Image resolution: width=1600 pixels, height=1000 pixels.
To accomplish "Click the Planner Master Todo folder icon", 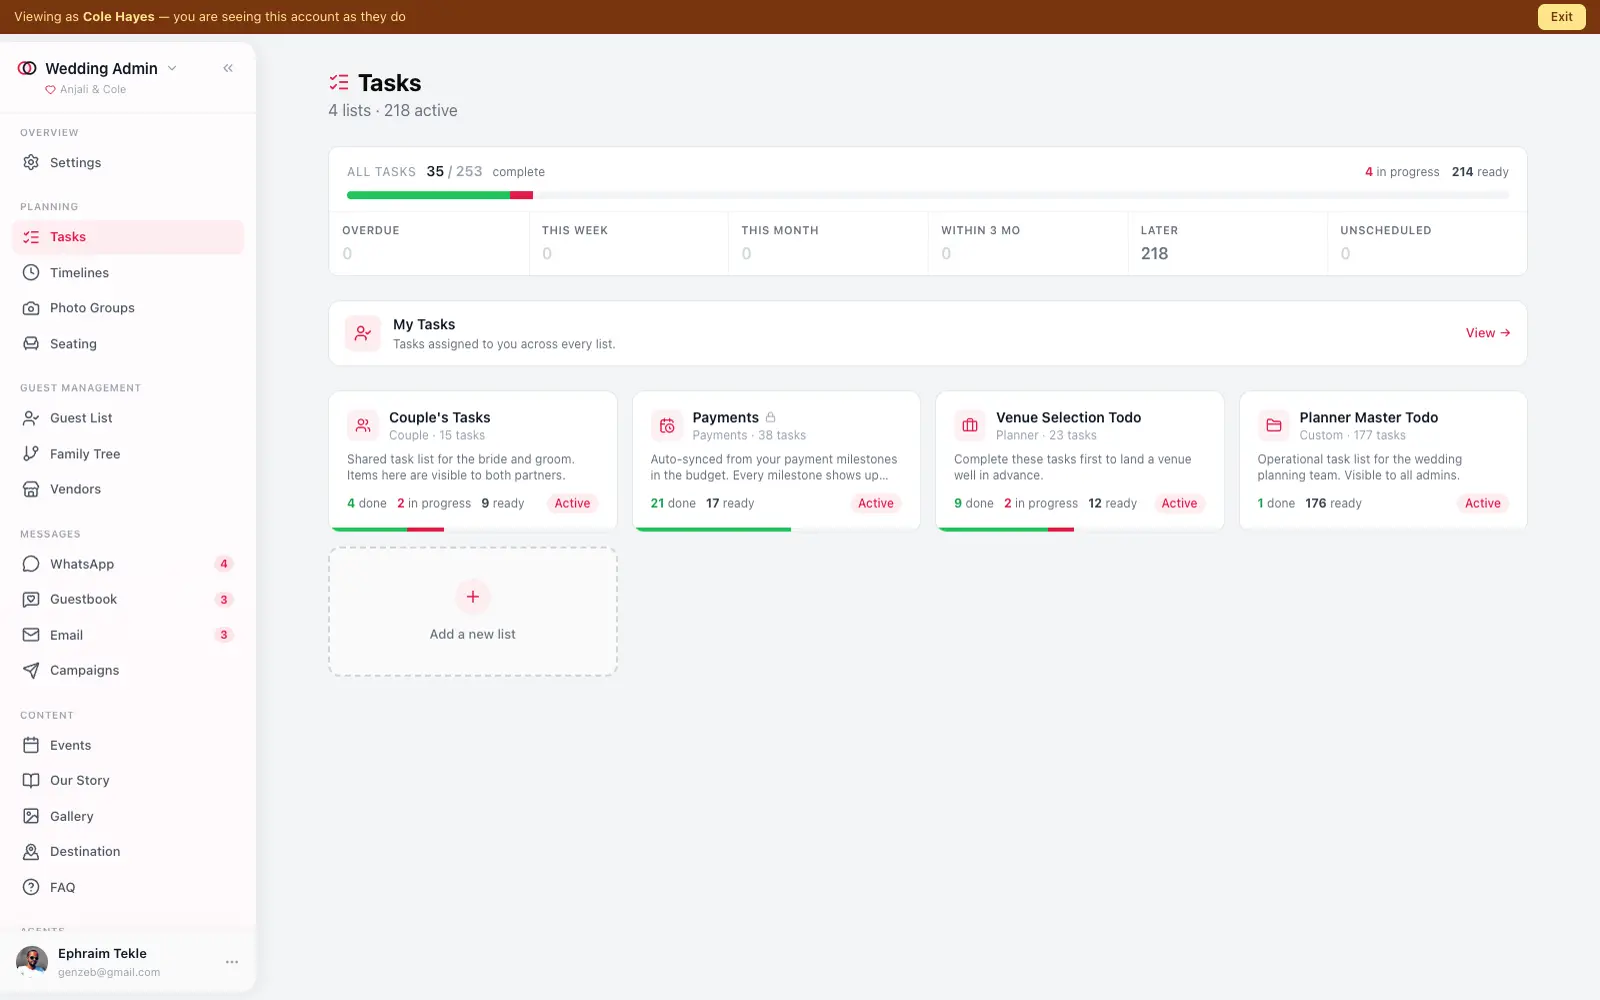I will (x=1274, y=425).
